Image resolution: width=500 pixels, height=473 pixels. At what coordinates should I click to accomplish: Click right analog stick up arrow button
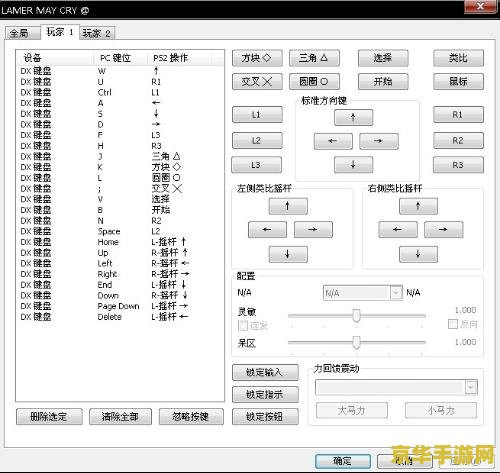[418, 206]
